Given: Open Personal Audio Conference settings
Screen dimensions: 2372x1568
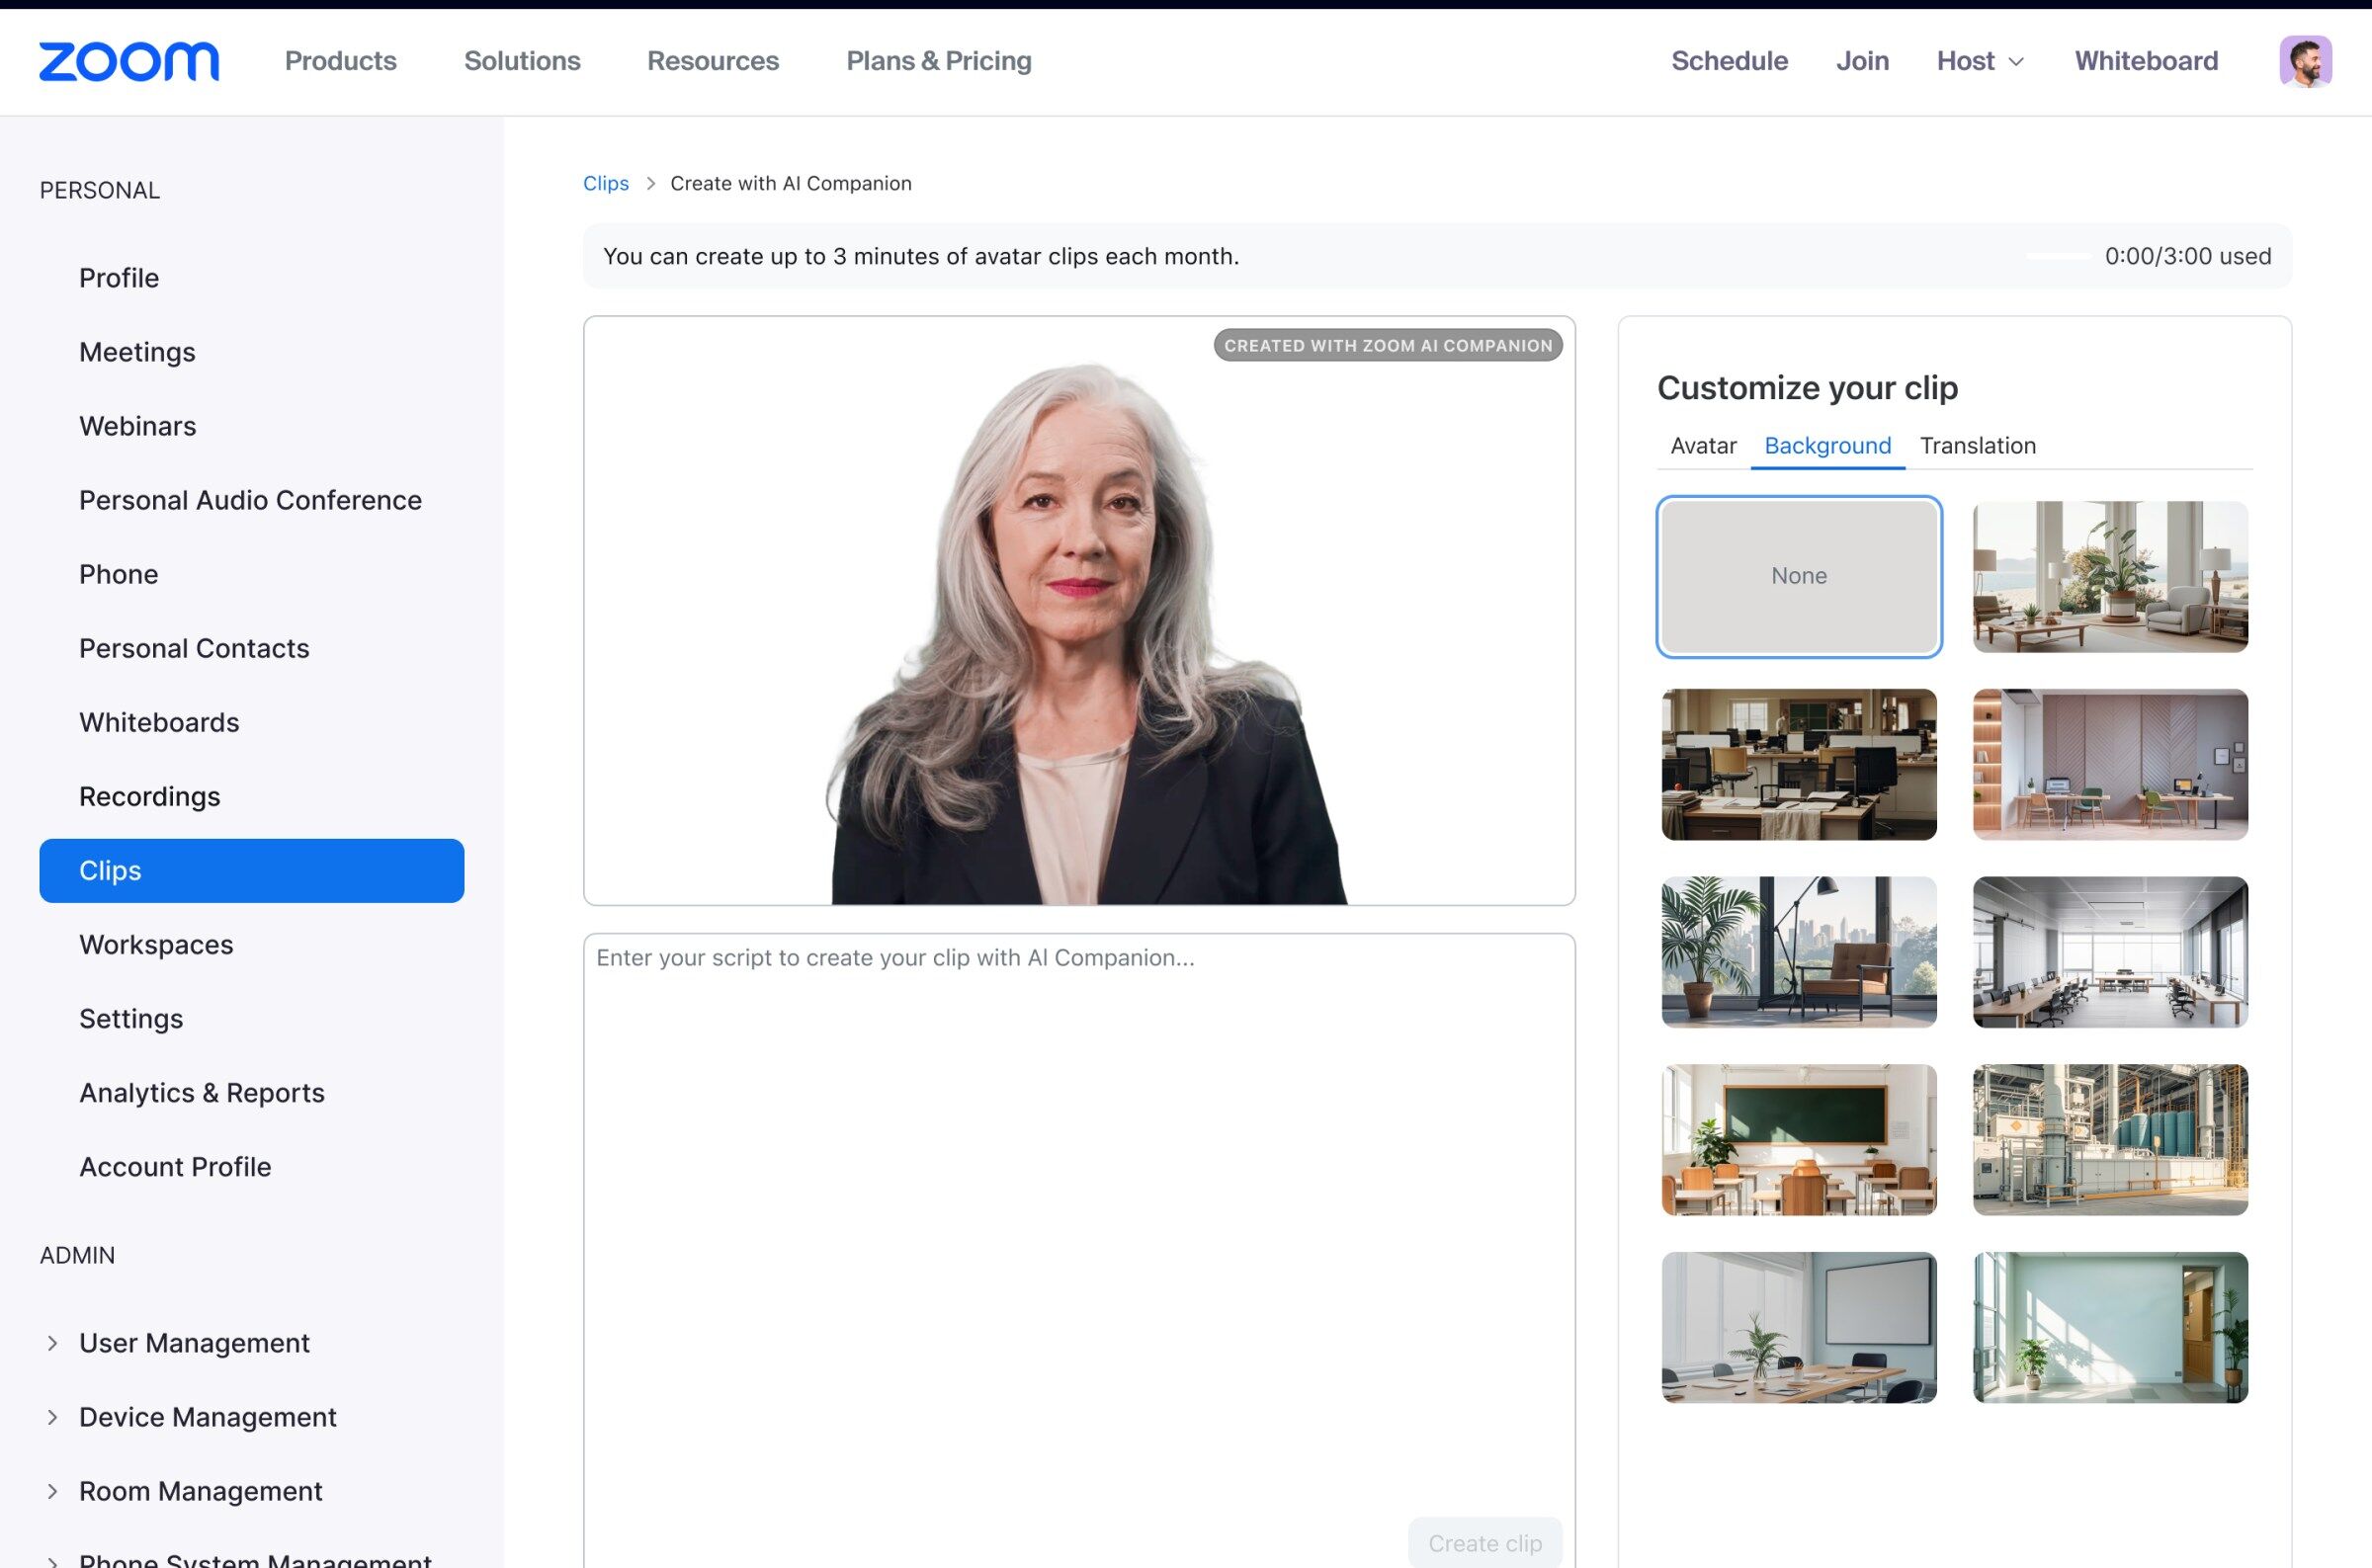Looking at the screenshot, I should click(250, 500).
